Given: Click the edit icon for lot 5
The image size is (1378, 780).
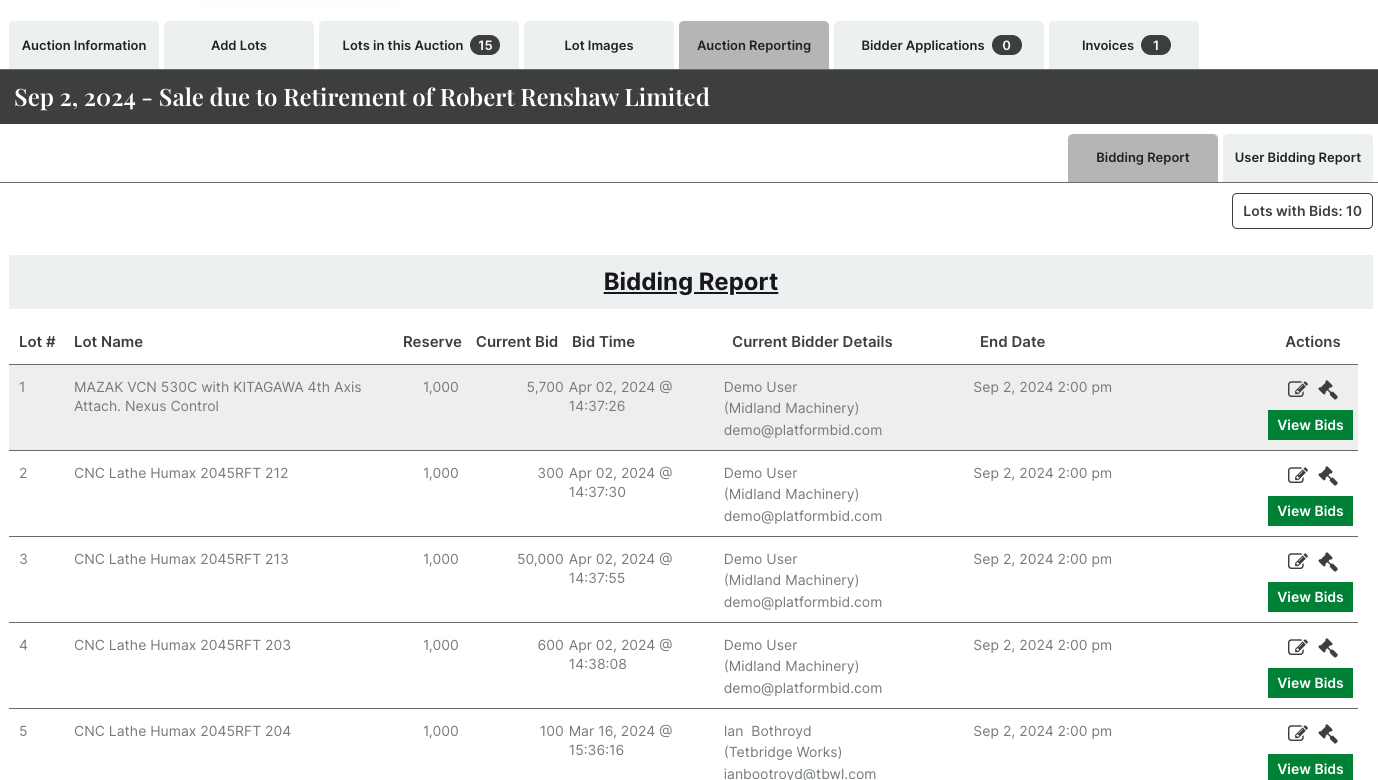Looking at the screenshot, I should coord(1297,734).
